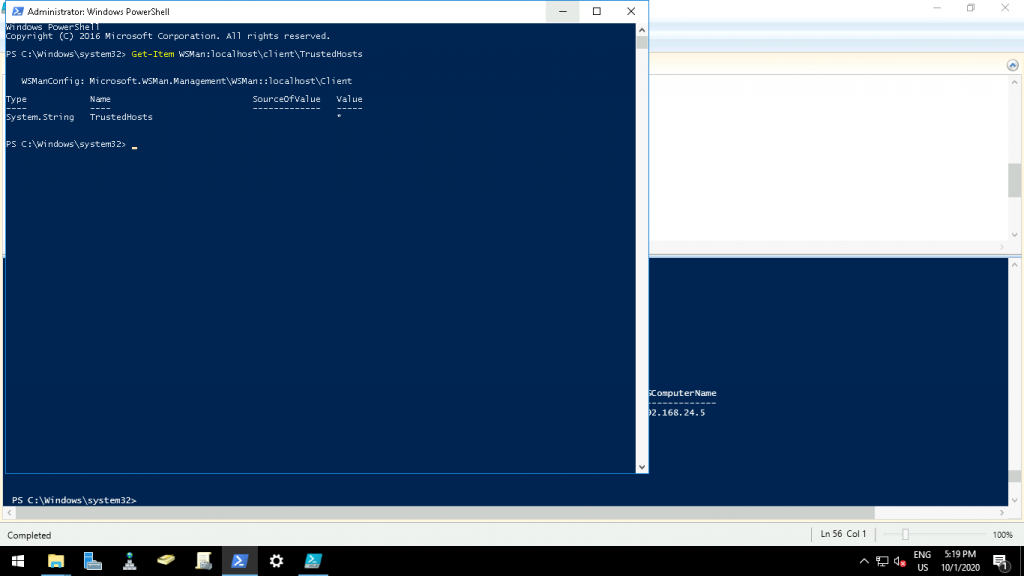This screenshot has width=1024, height=576.
Task: Open the clock showing 5:19 PM
Action: pyautogui.click(x=960, y=561)
